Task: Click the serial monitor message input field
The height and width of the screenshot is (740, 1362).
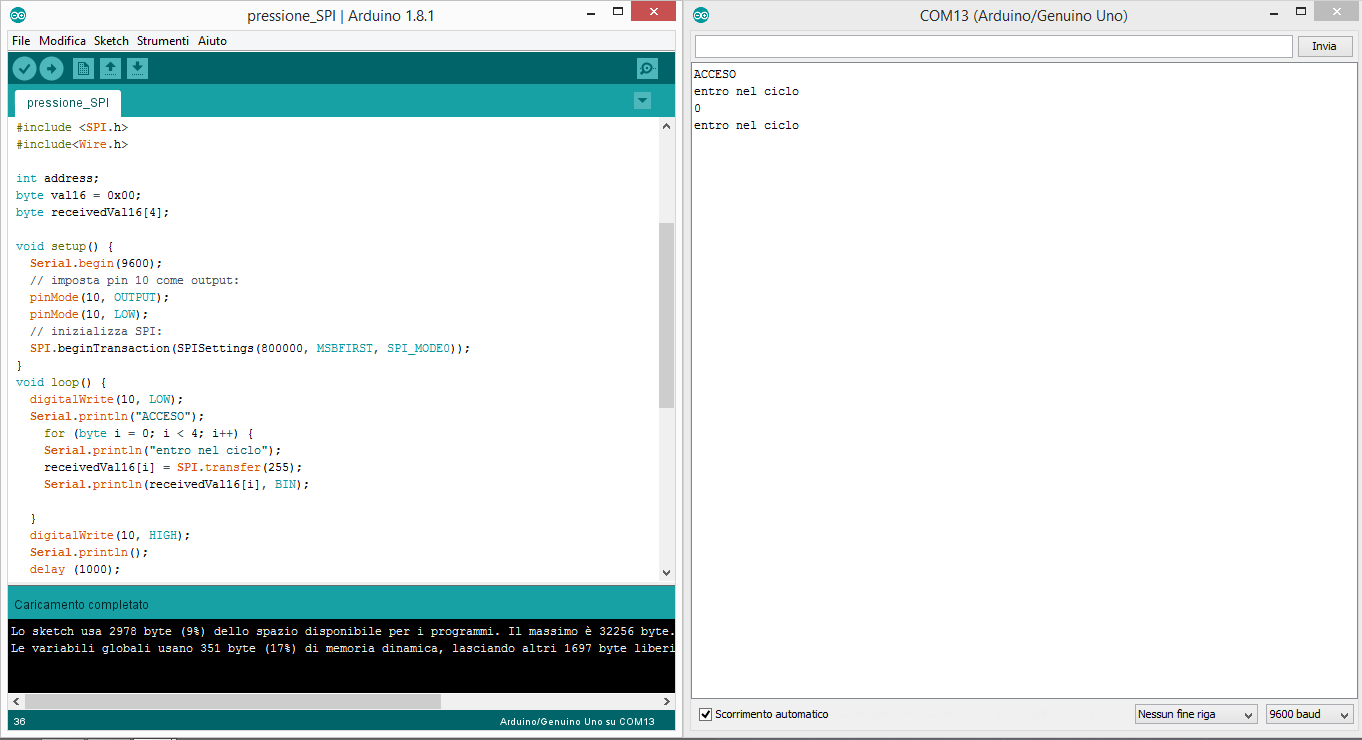Action: pyautogui.click(x=994, y=46)
